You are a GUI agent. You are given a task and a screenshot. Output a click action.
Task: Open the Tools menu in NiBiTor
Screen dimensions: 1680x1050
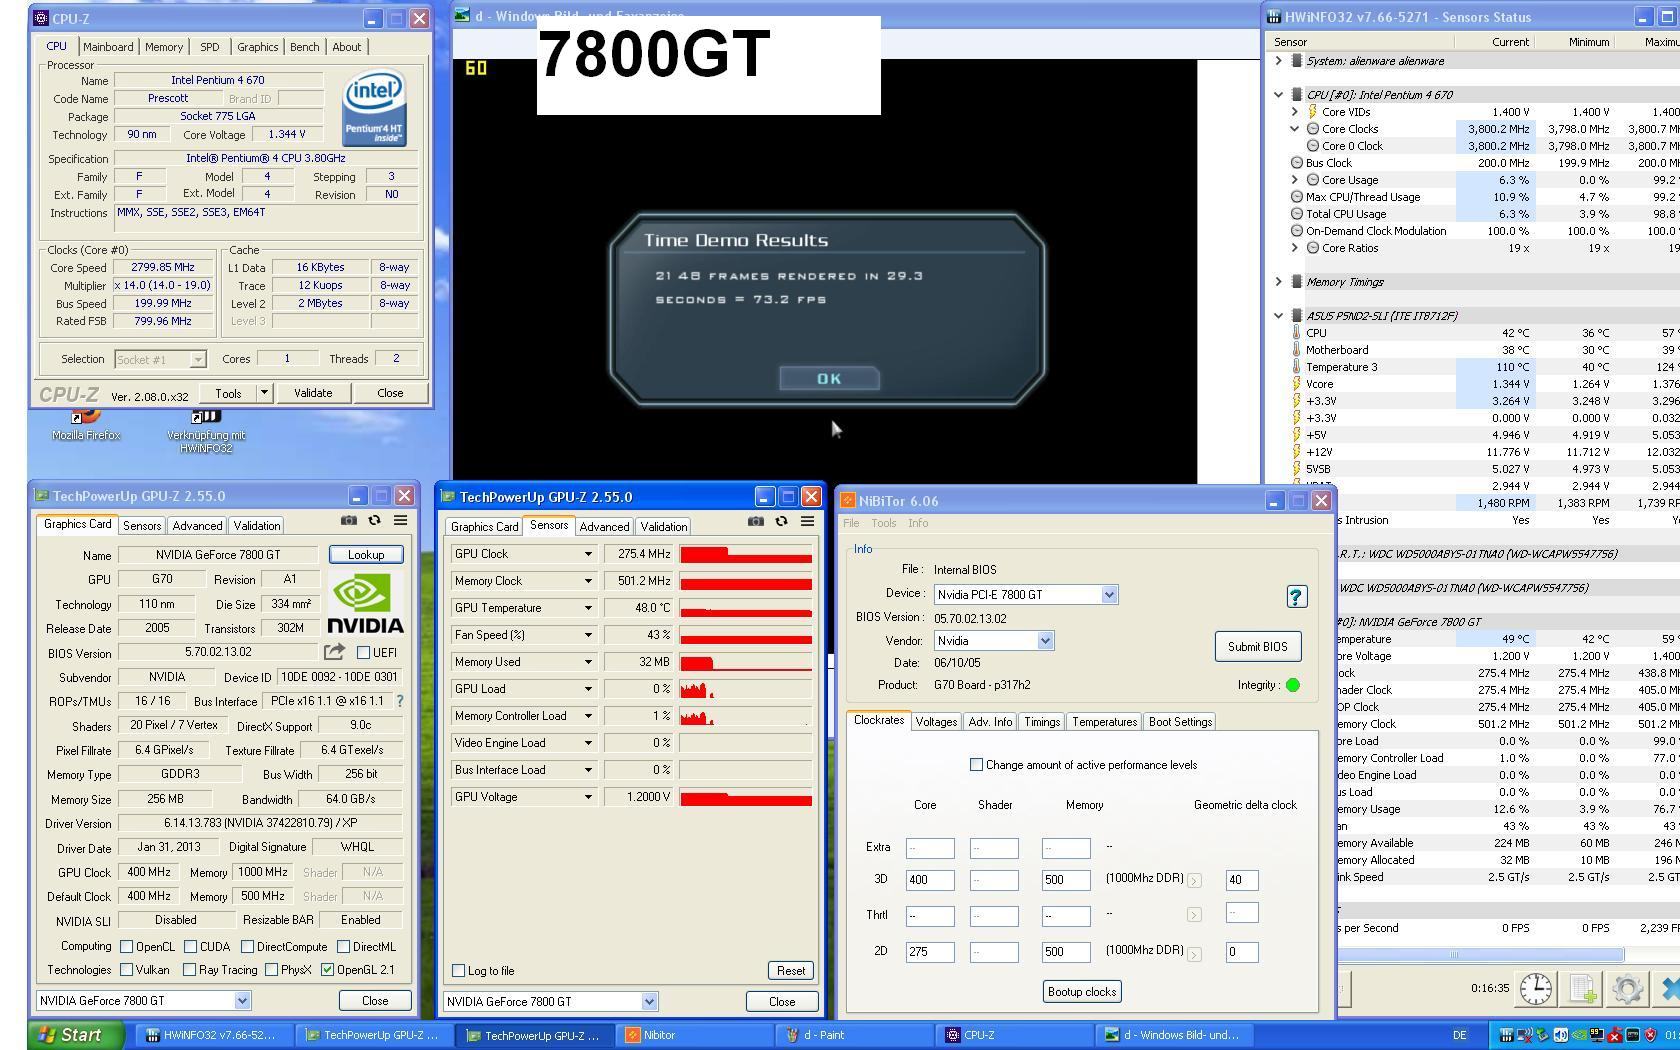click(883, 523)
